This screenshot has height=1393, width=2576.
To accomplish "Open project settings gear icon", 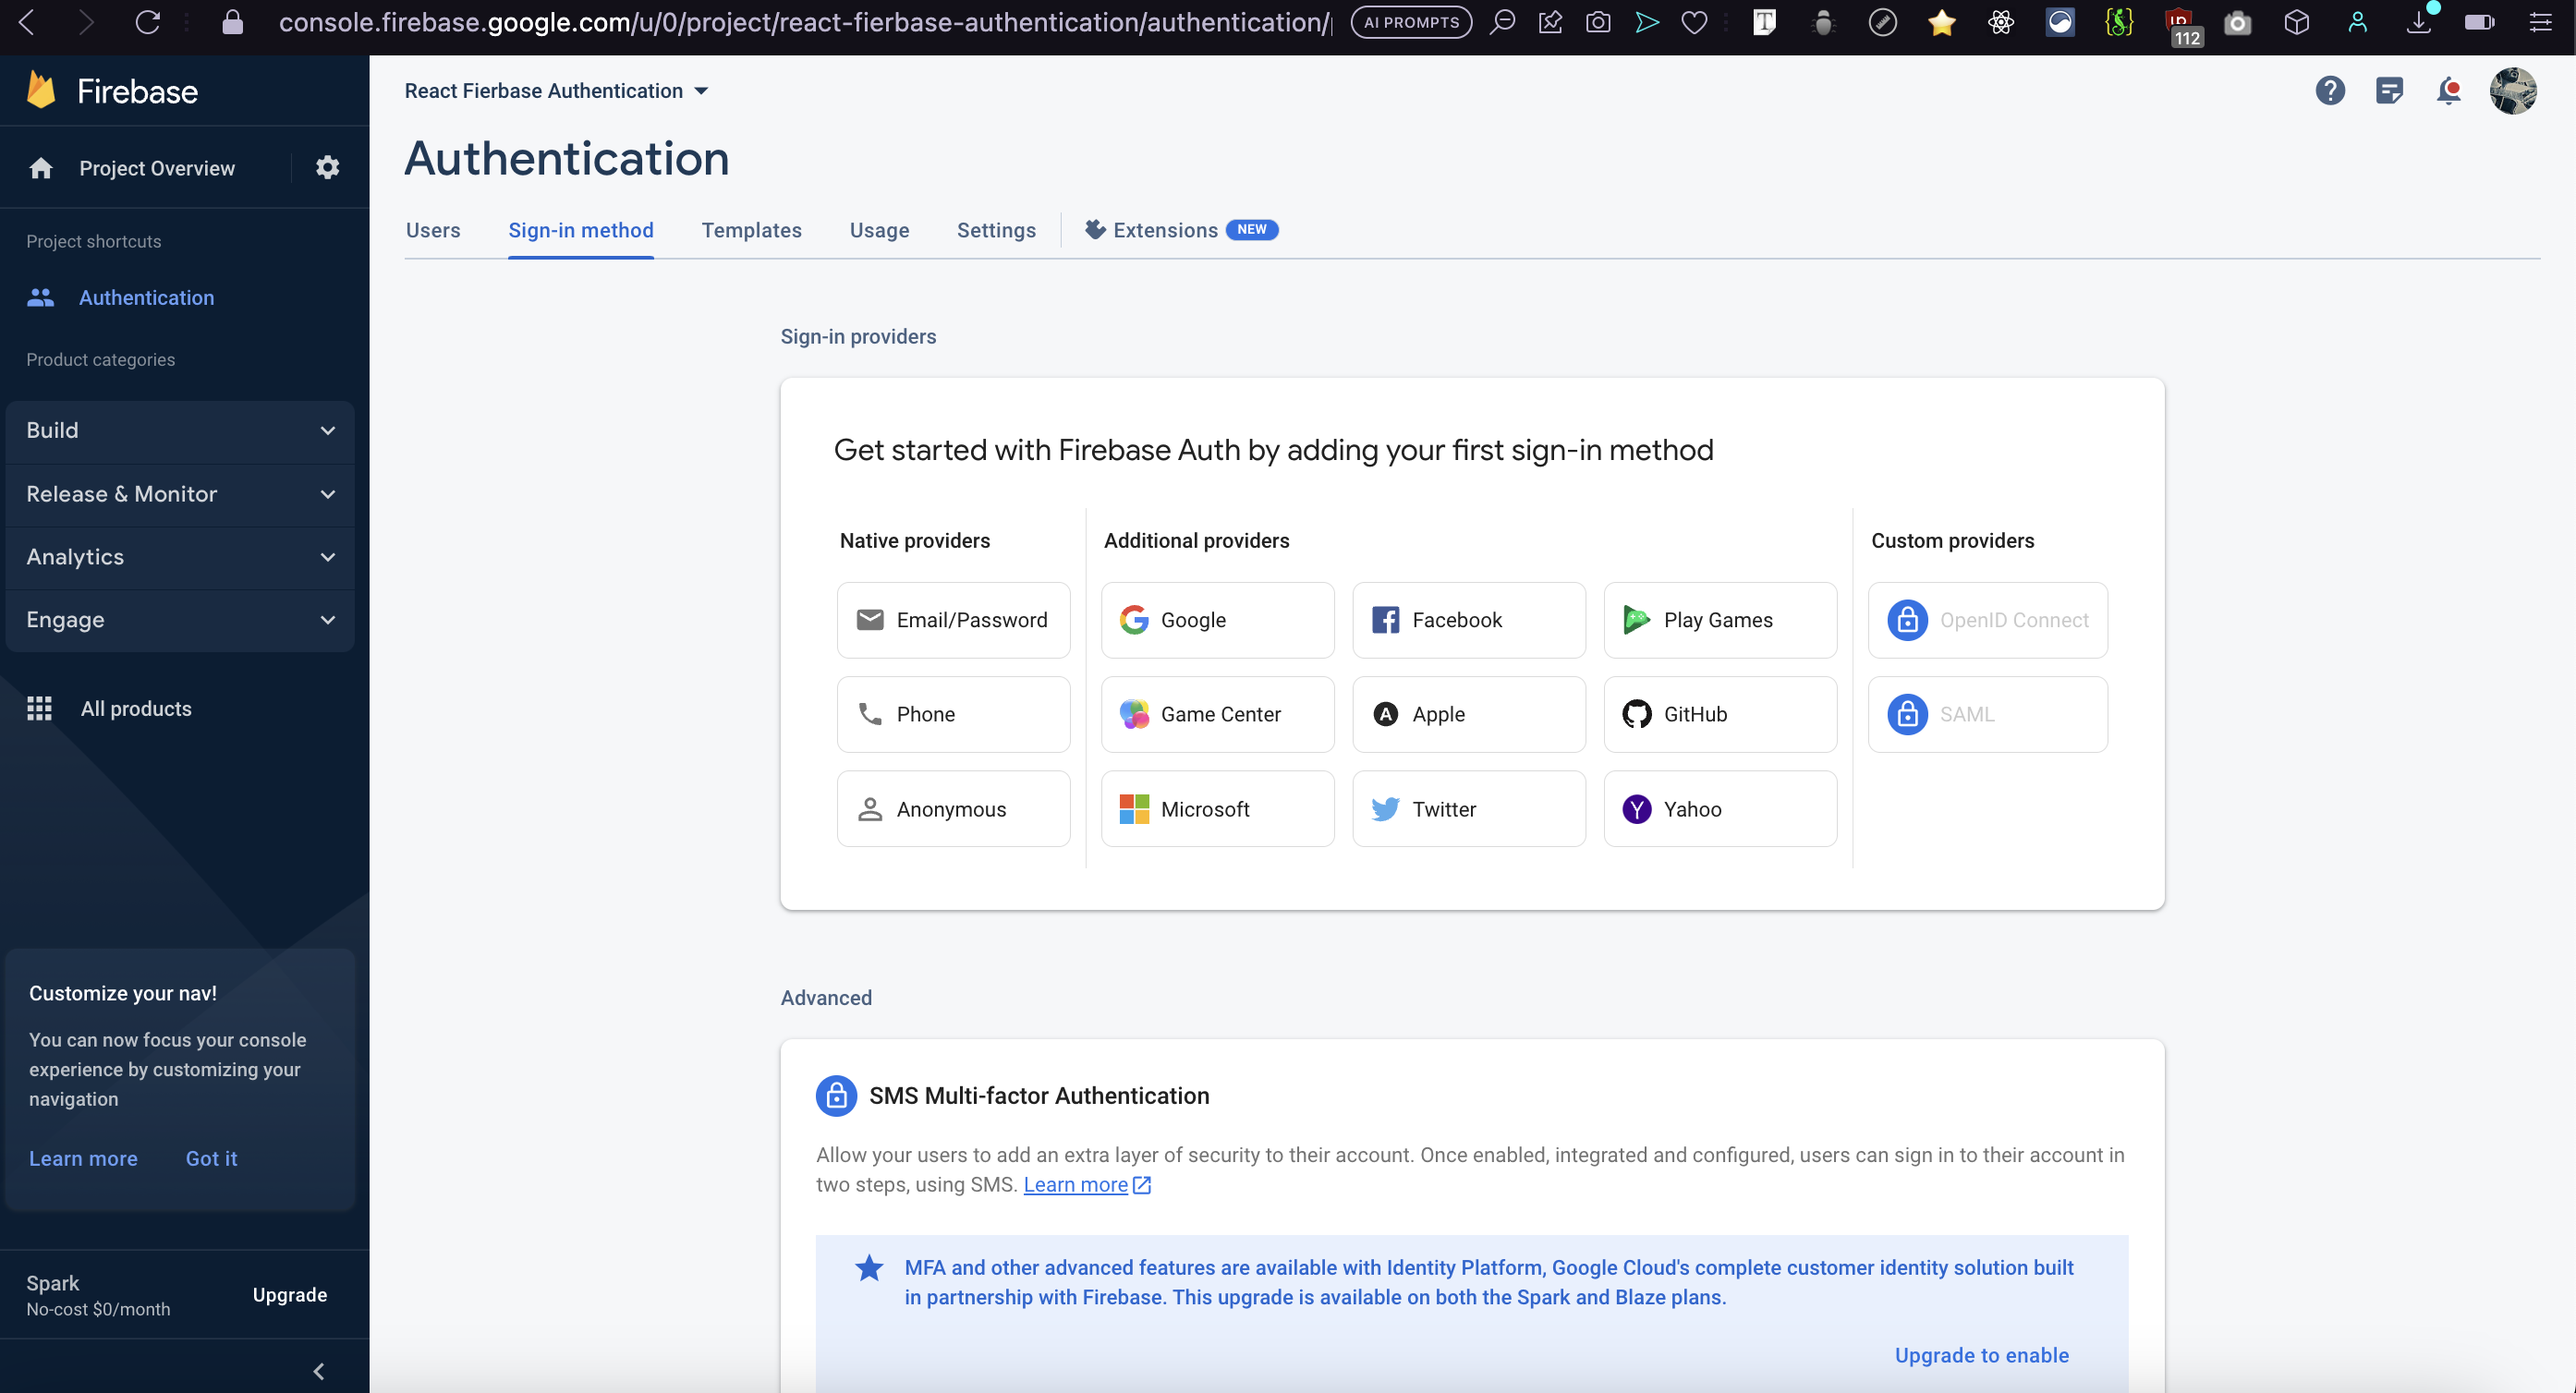I will [327, 168].
